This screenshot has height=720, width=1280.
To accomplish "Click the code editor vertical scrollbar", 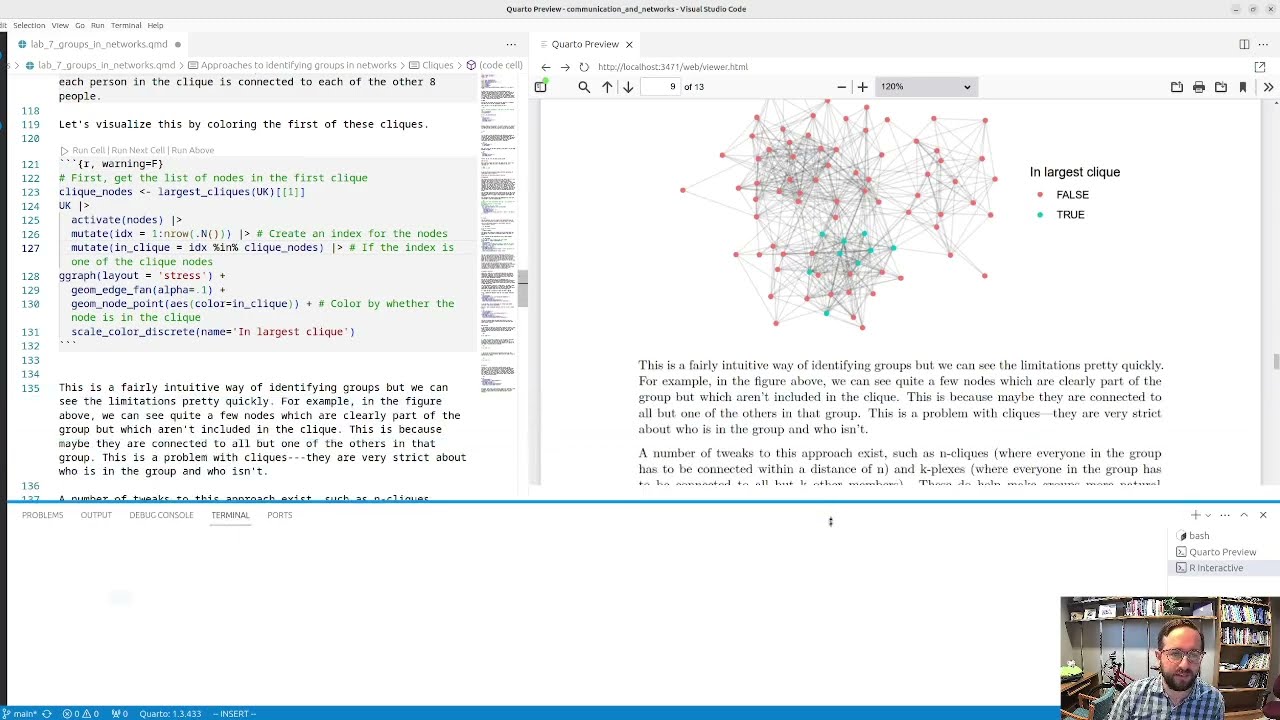I will point(521,288).
